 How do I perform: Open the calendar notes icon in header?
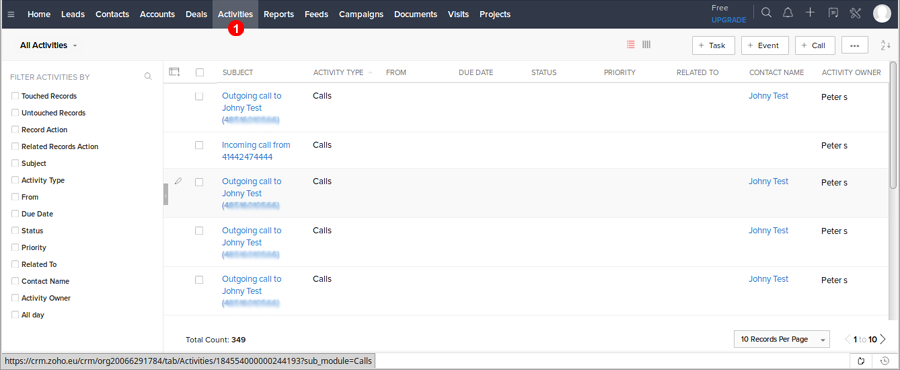coord(833,13)
